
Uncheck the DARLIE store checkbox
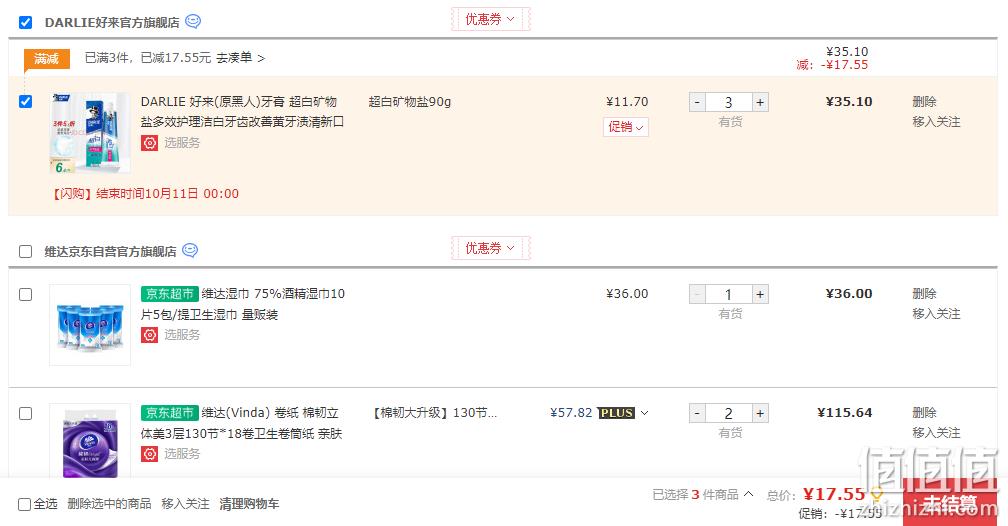tap(25, 23)
